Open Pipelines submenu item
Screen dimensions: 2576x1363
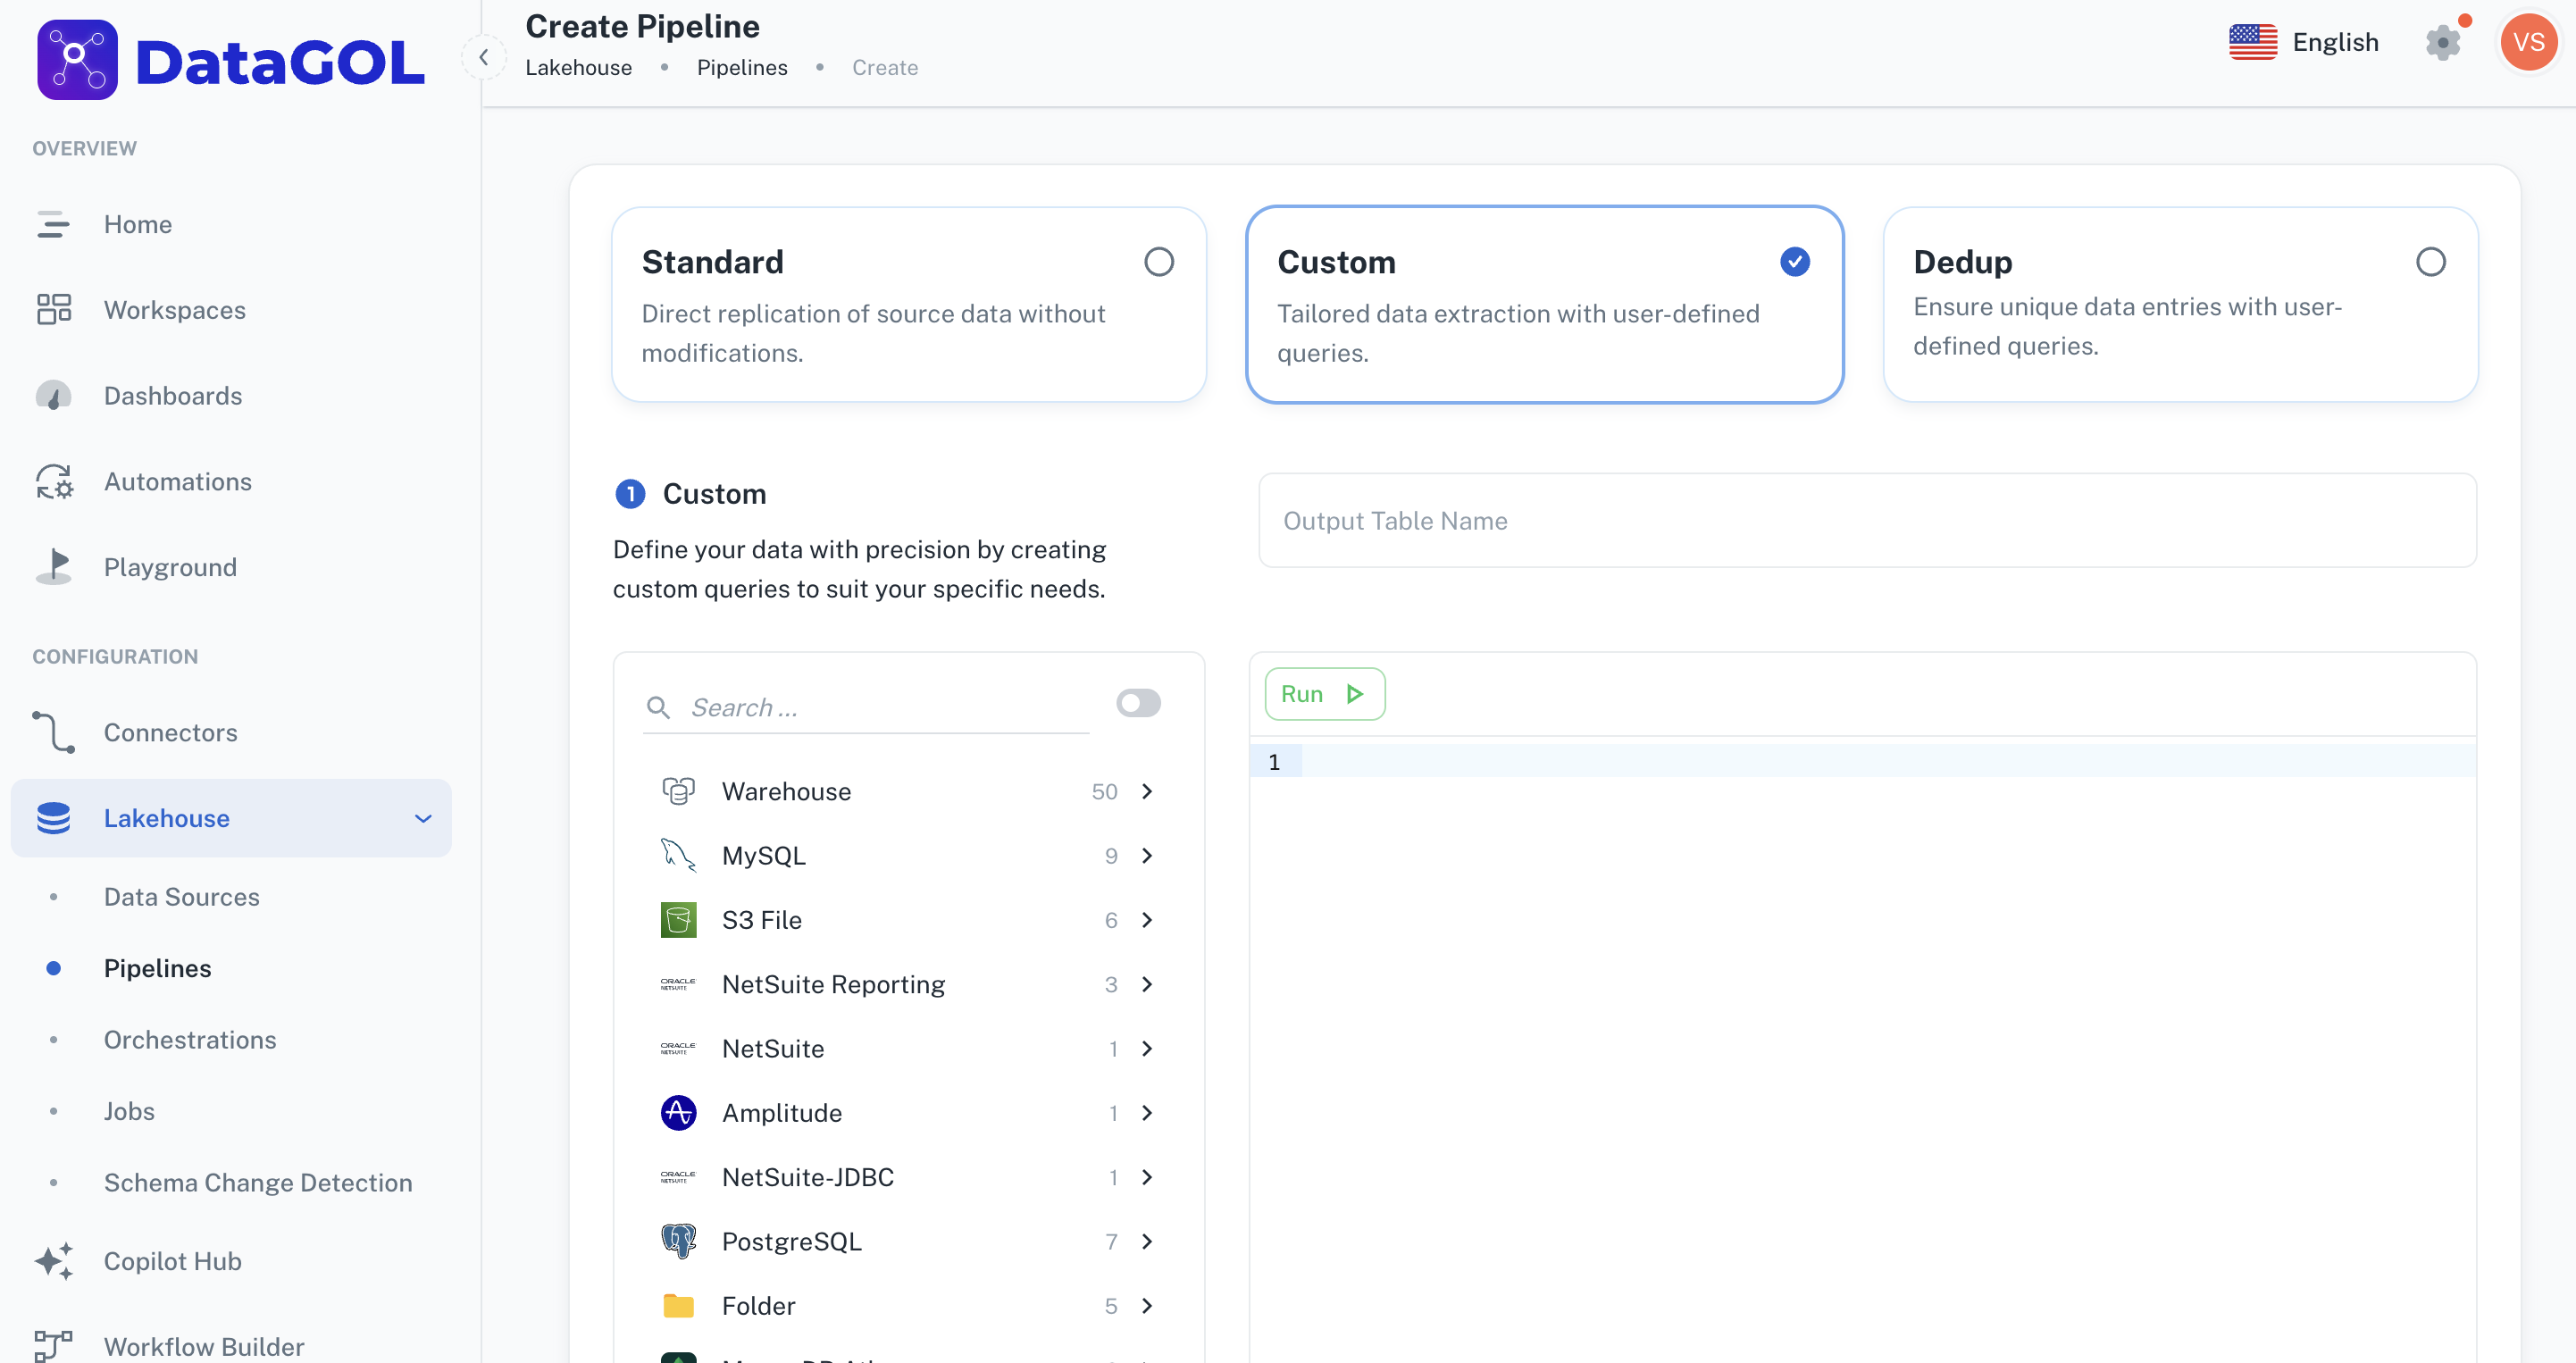(x=157, y=968)
